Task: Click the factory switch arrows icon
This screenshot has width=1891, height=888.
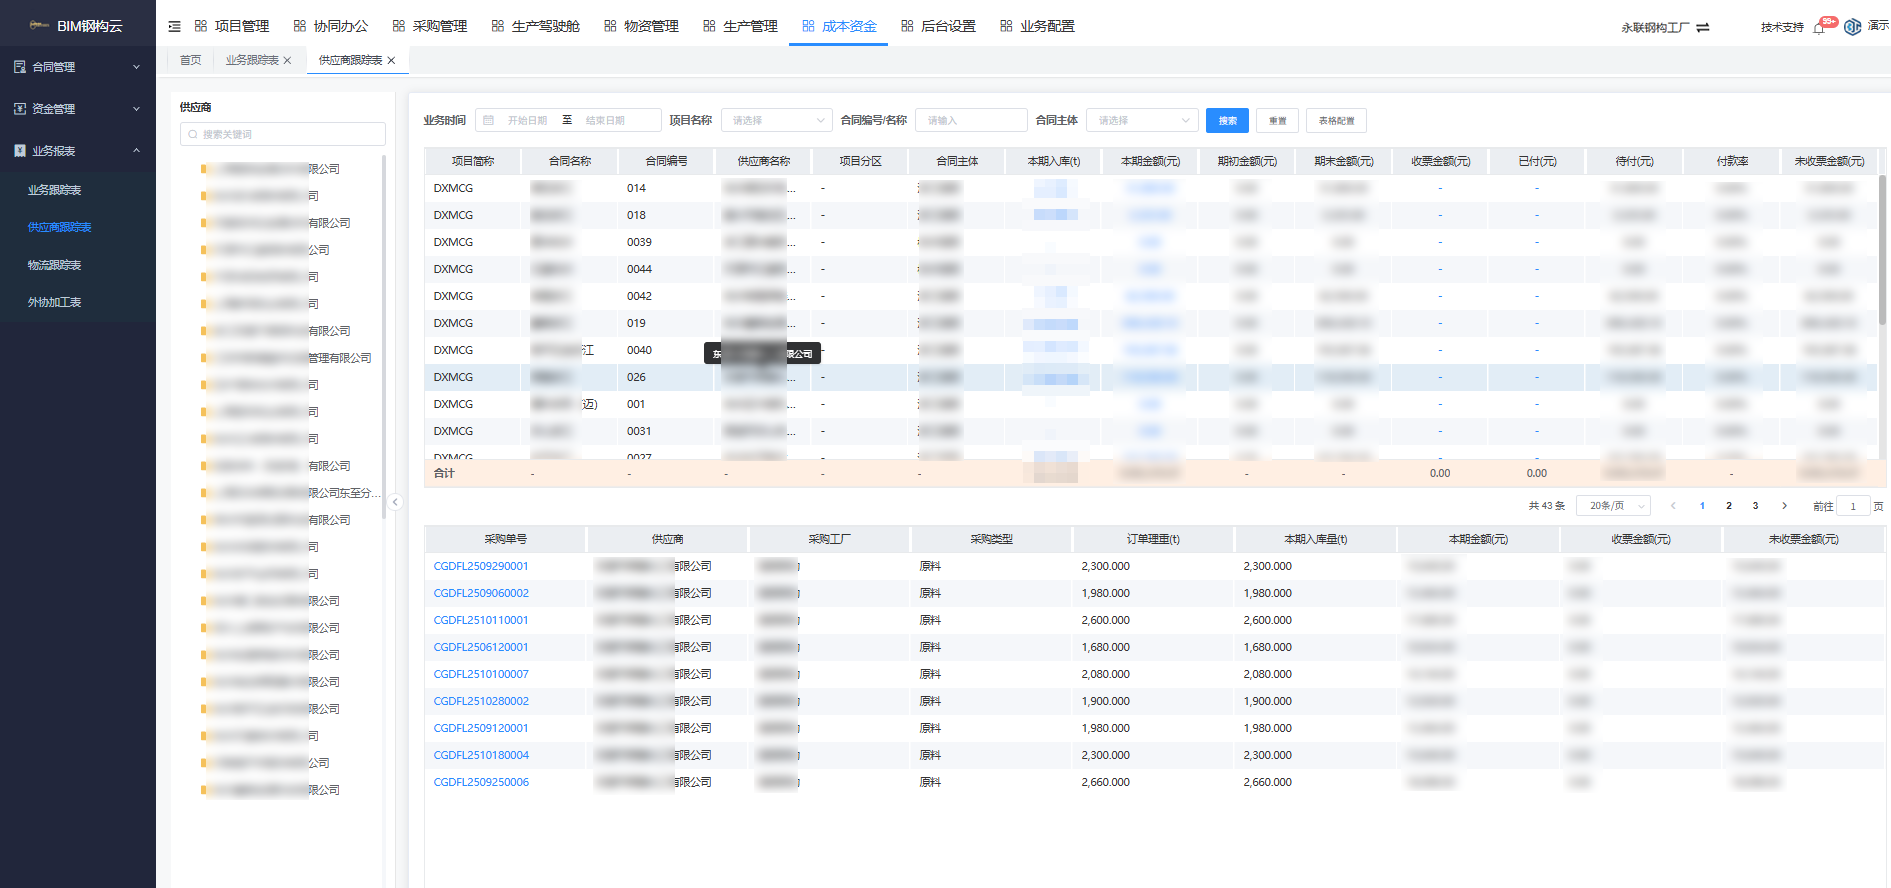Action: (x=1703, y=28)
